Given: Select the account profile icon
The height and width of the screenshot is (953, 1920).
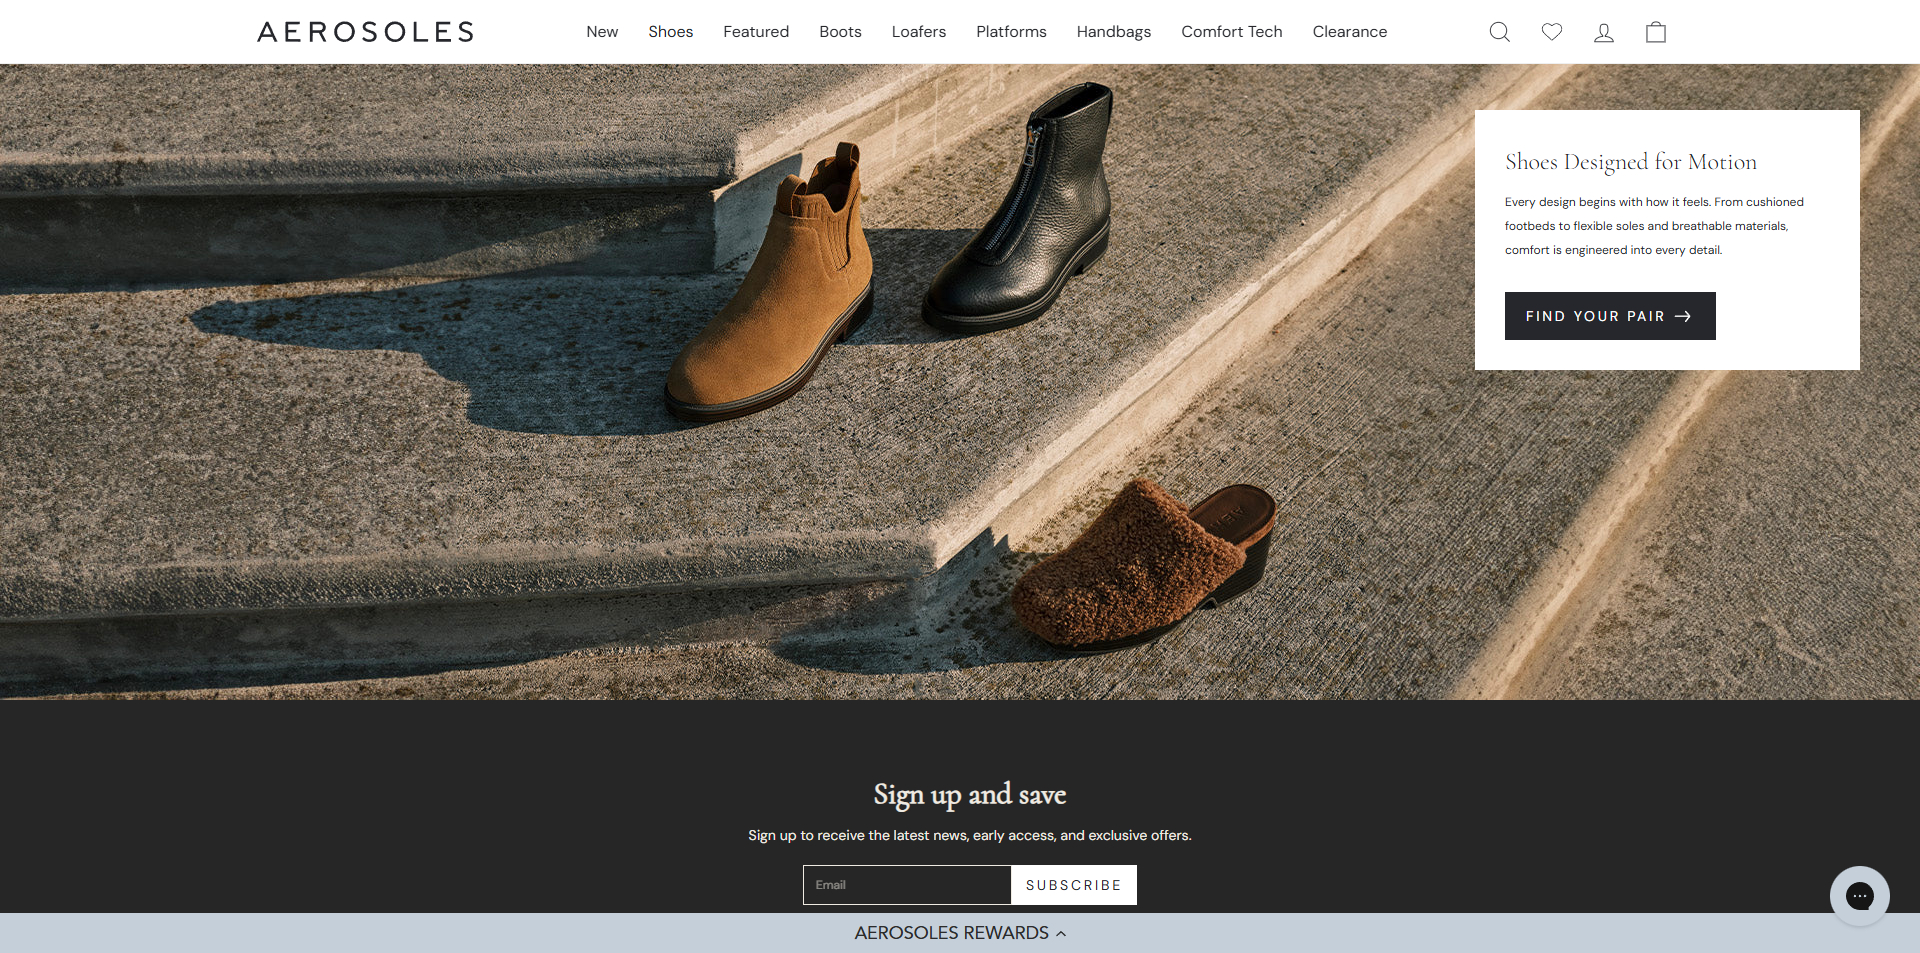Looking at the screenshot, I should pyautogui.click(x=1603, y=33).
